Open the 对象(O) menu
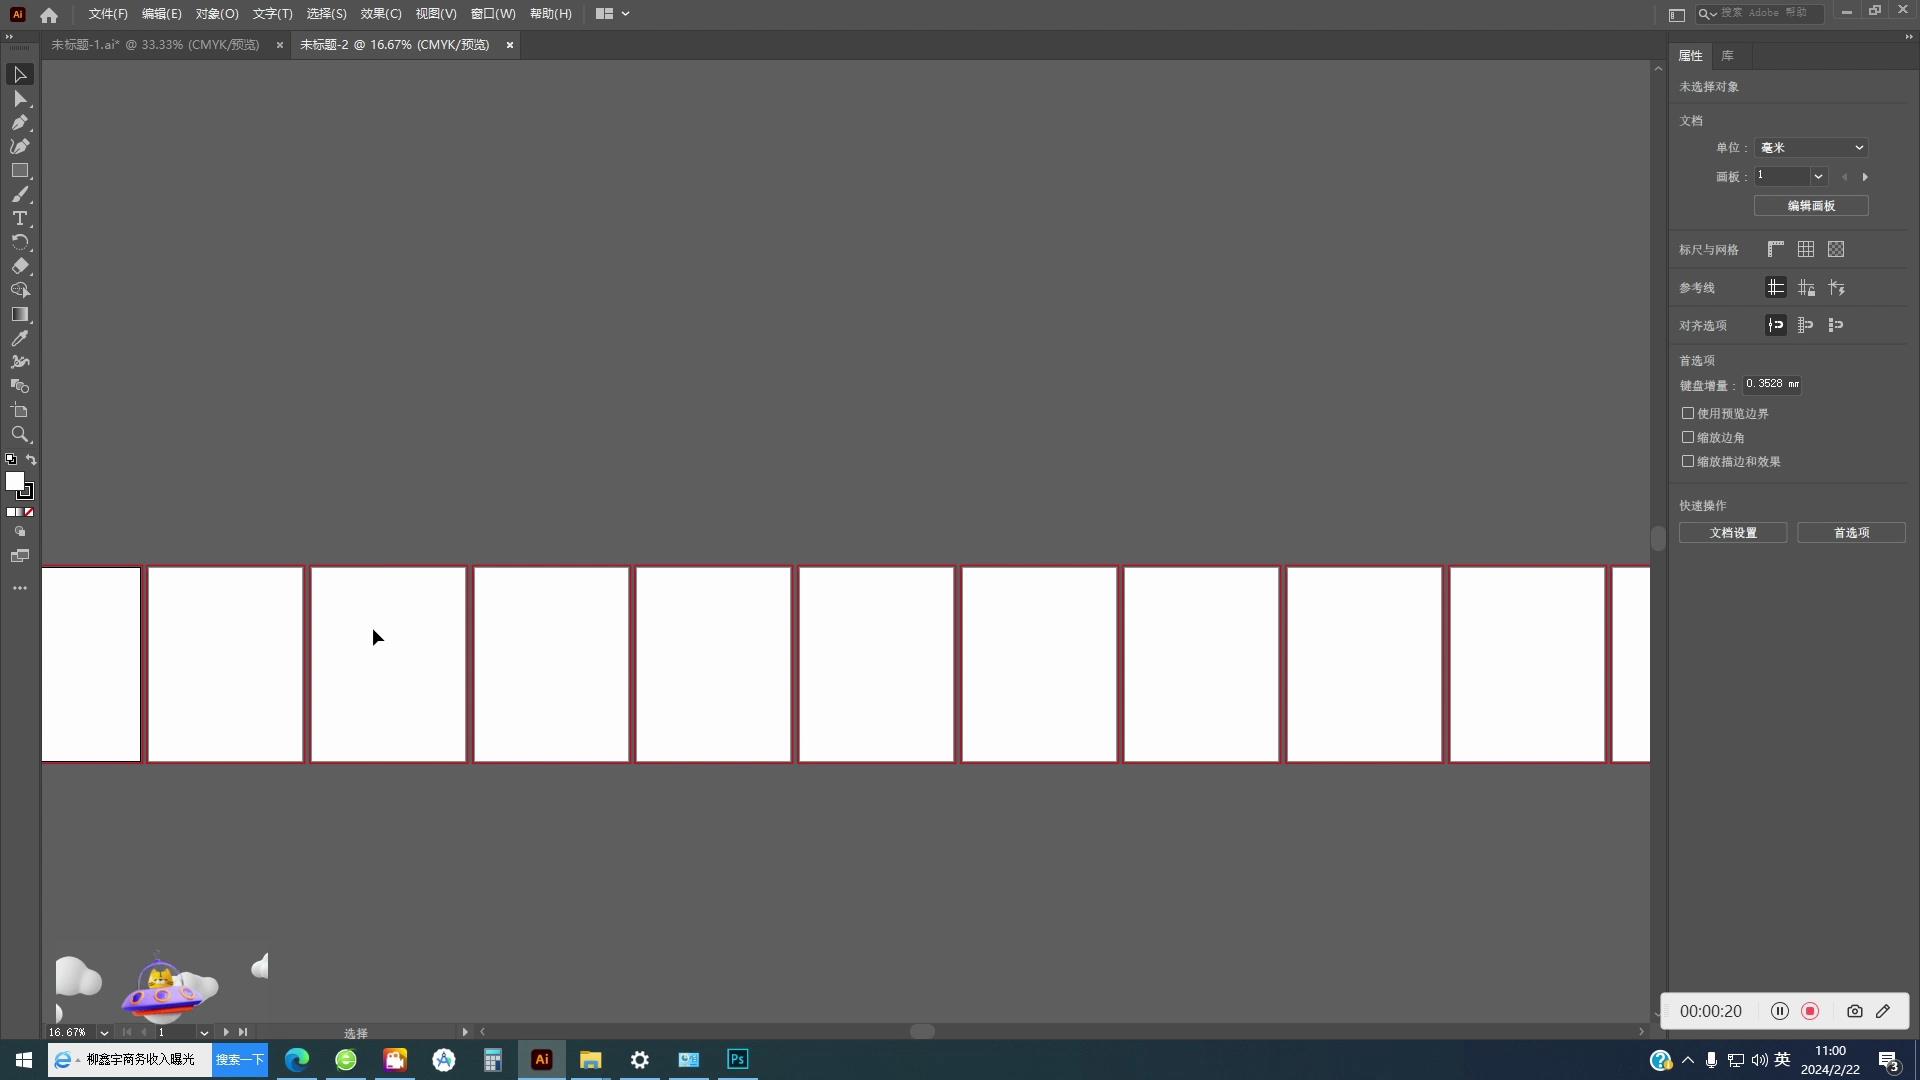This screenshot has width=1920, height=1080. coord(217,14)
